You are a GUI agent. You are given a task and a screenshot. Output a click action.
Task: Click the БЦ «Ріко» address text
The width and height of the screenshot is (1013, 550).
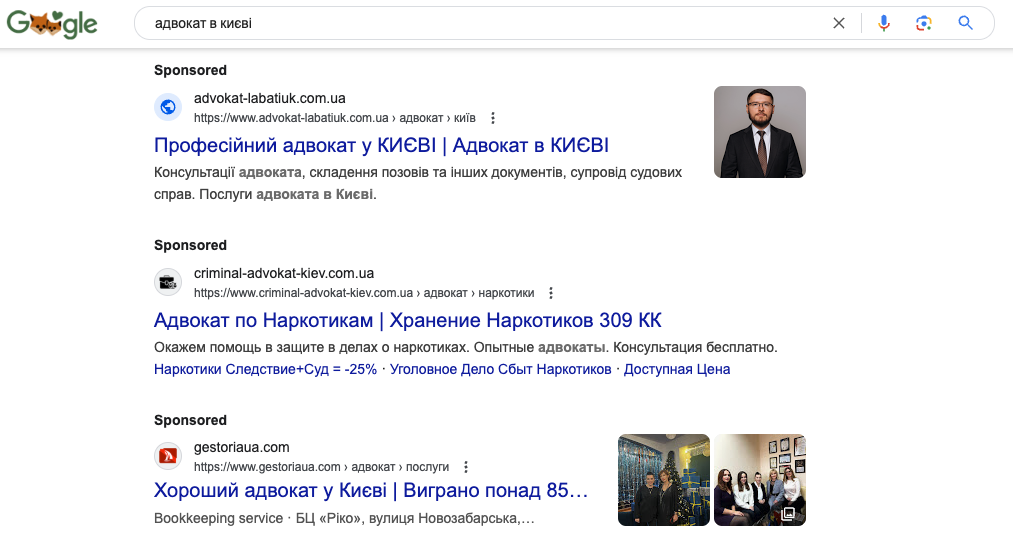tap(415, 518)
